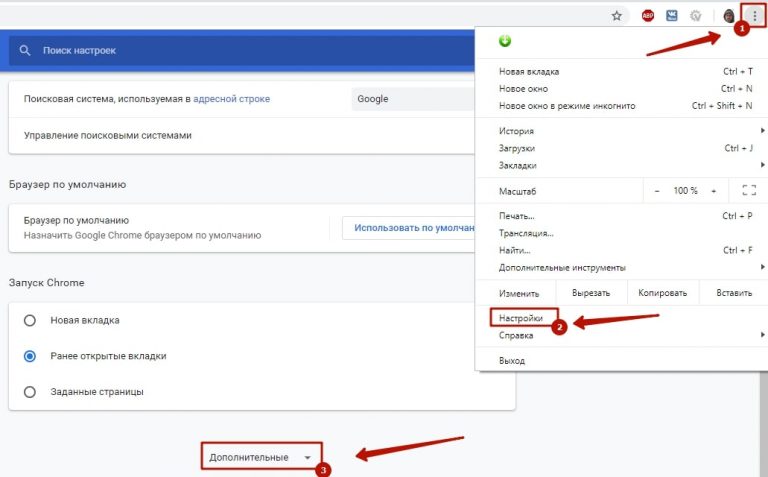Open the Google search engine dropdown
This screenshot has width=768, height=477.
coord(413,99)
